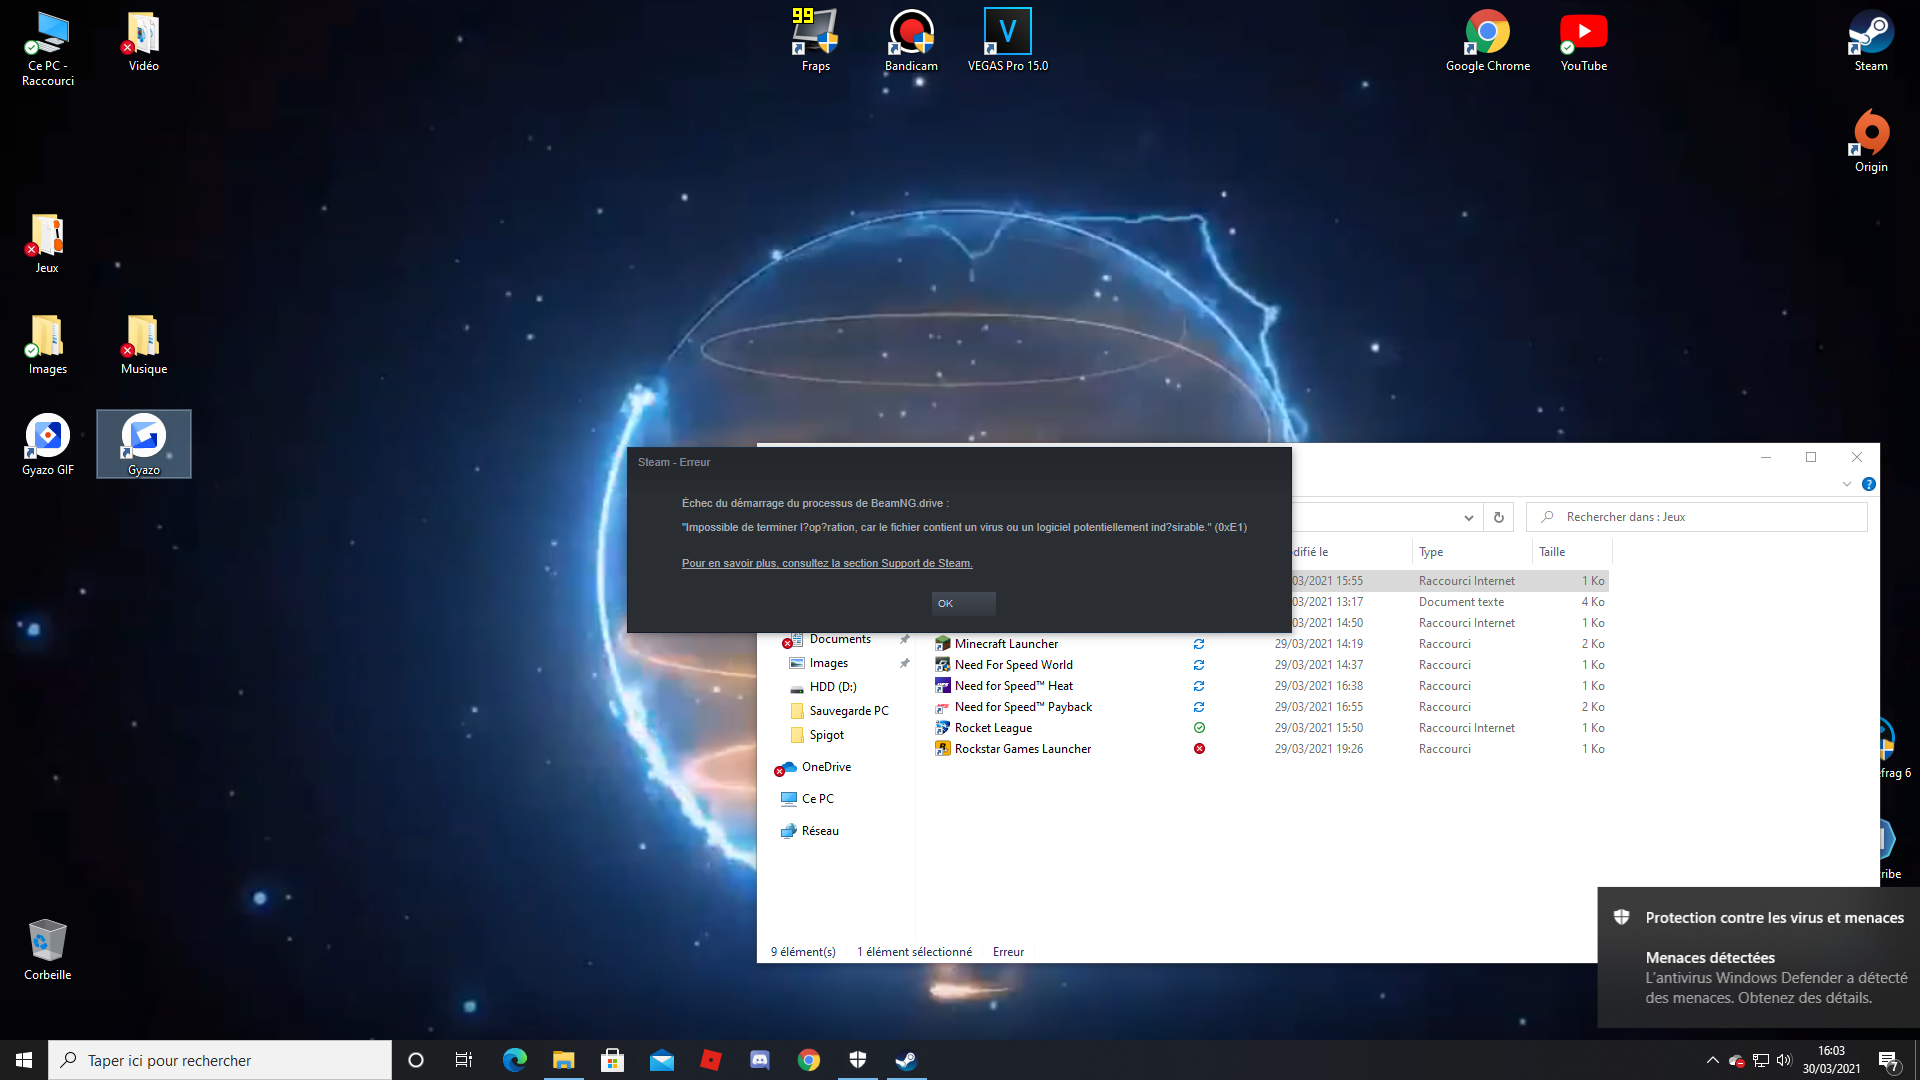Open Documents in the Explorer sidebar
The width and height of the screenshot is (1920, 1080).
coord(840,639)
